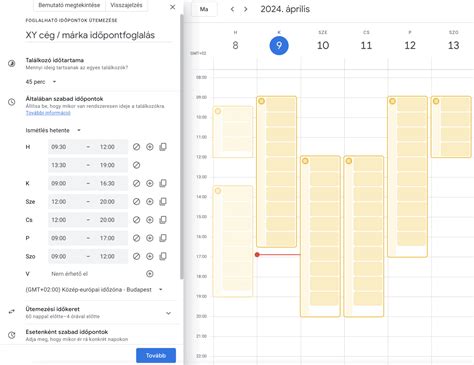This screenshot has width=474, height=365.
Task: Select Thursday 11 column header
Action: coord(366,41)
